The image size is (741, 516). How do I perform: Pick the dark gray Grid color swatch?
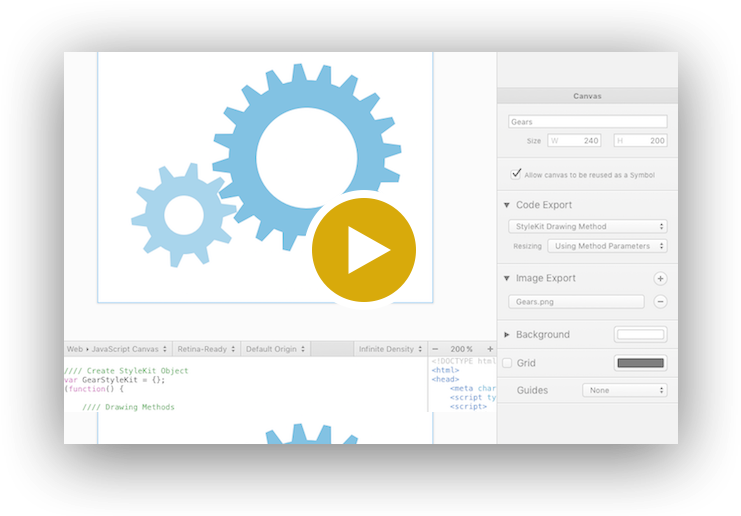pyautogui.click(x=640, y=363)
